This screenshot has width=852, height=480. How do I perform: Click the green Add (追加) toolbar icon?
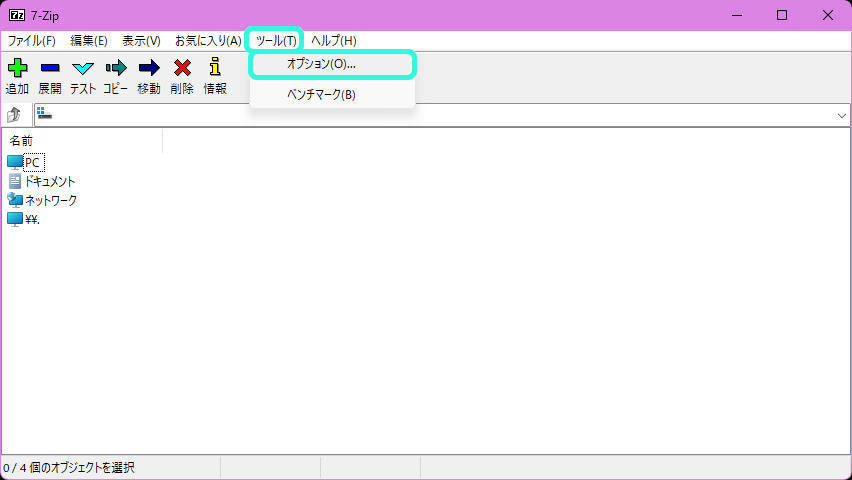click(17, 68)
